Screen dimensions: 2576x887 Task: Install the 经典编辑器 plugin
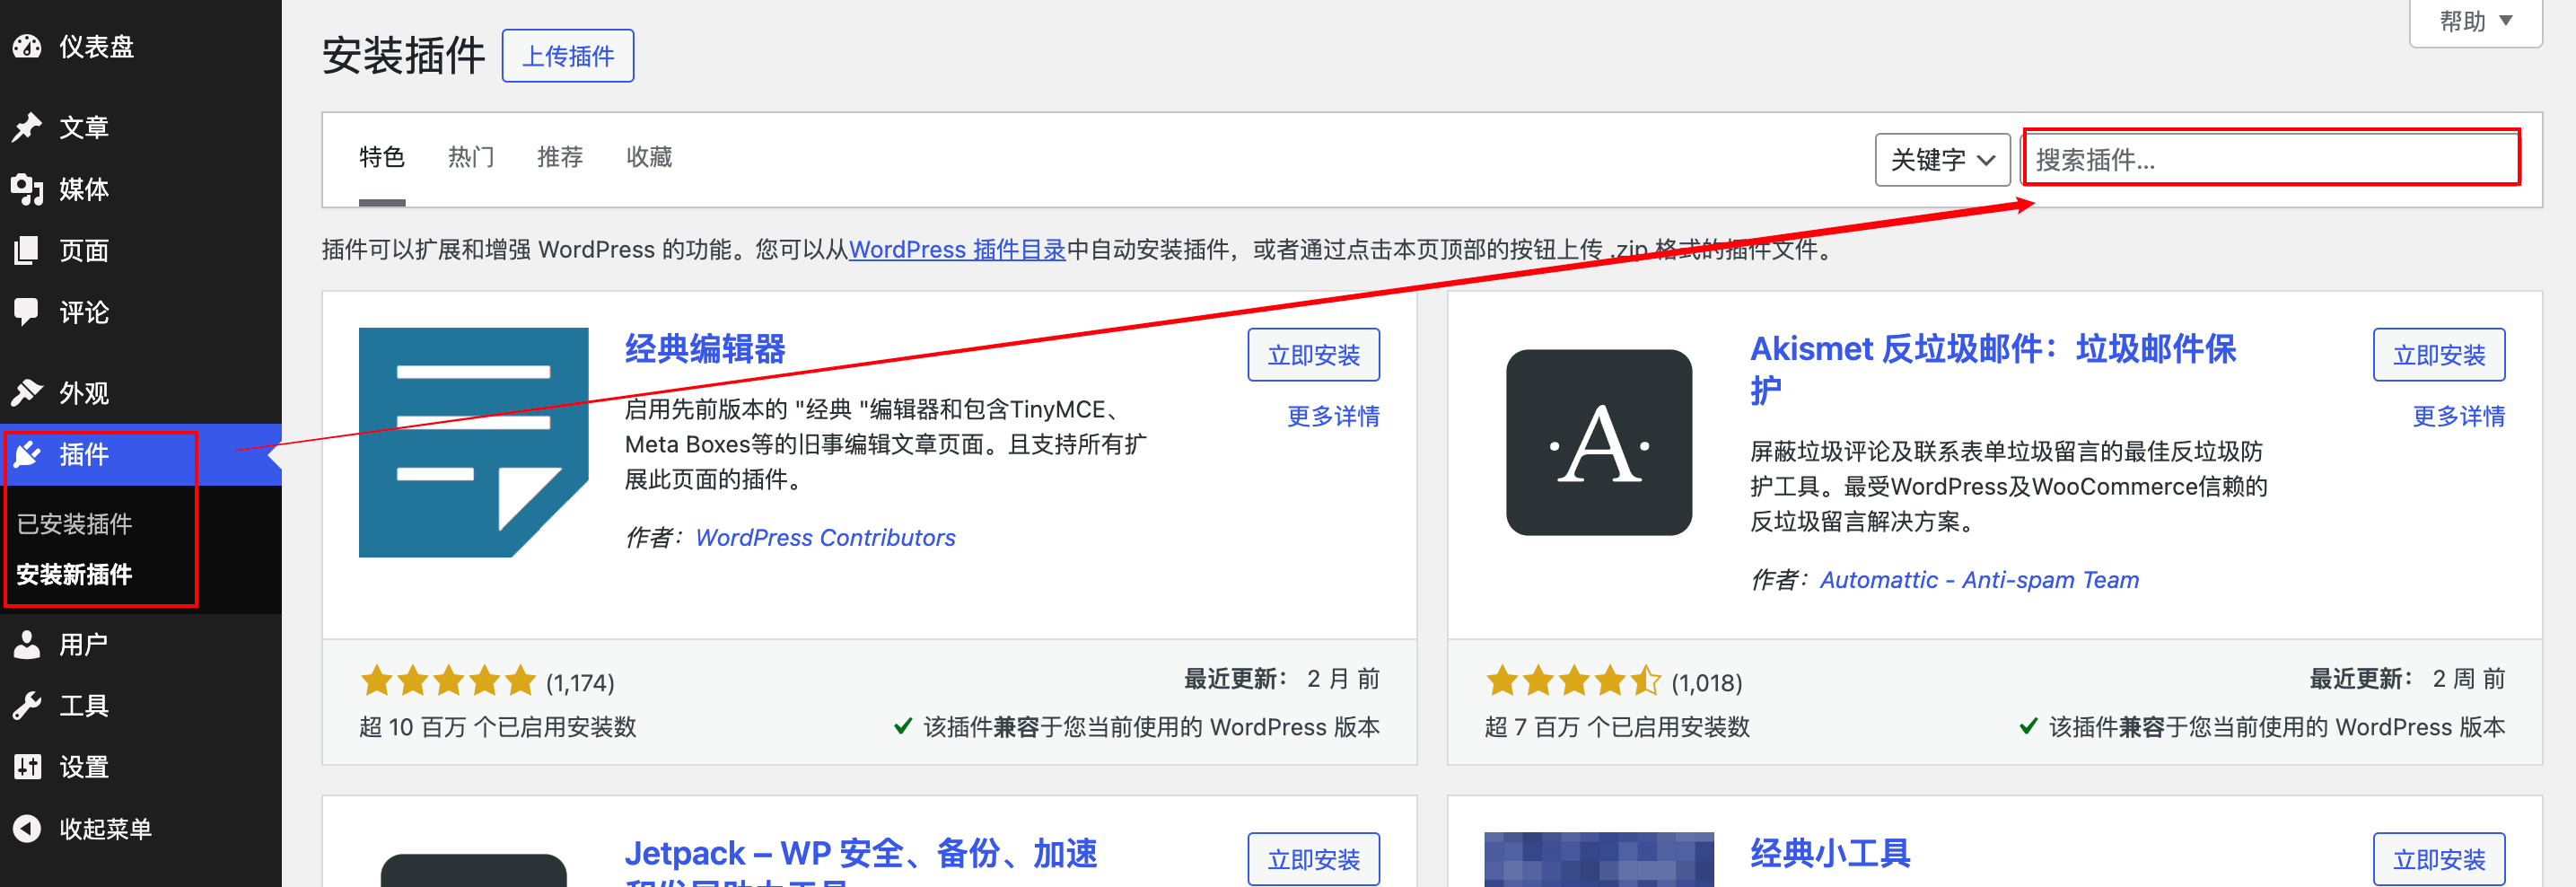click(x=1313, y=355)
